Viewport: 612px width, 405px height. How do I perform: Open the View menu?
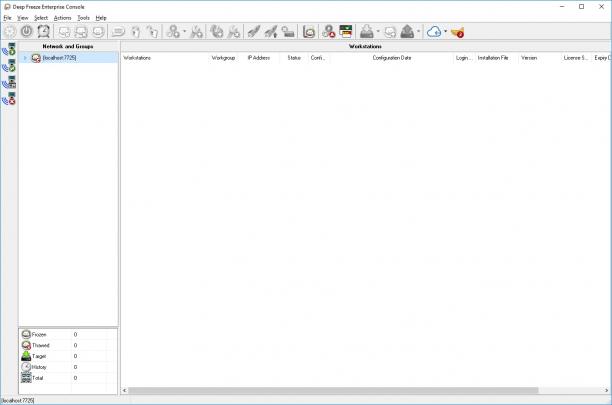(23, 18)
